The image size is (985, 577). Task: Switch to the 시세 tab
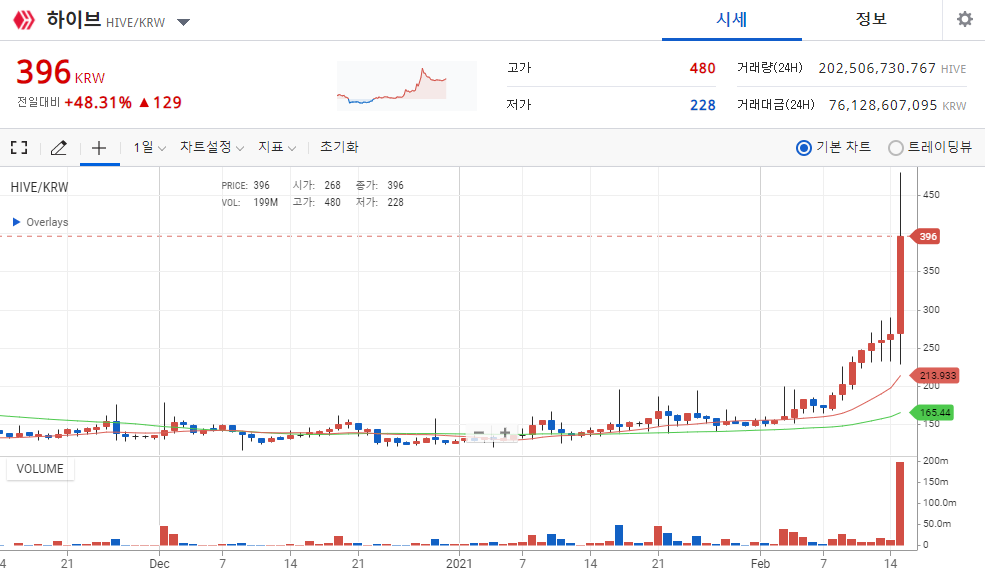coord(732,19)
